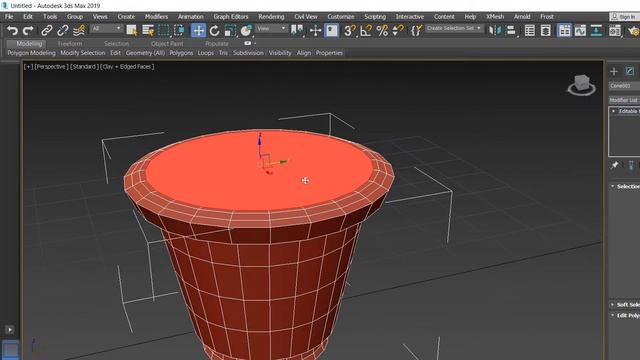
Task: Bind to Space Warp tool
Action: click(x=79, y=31)
